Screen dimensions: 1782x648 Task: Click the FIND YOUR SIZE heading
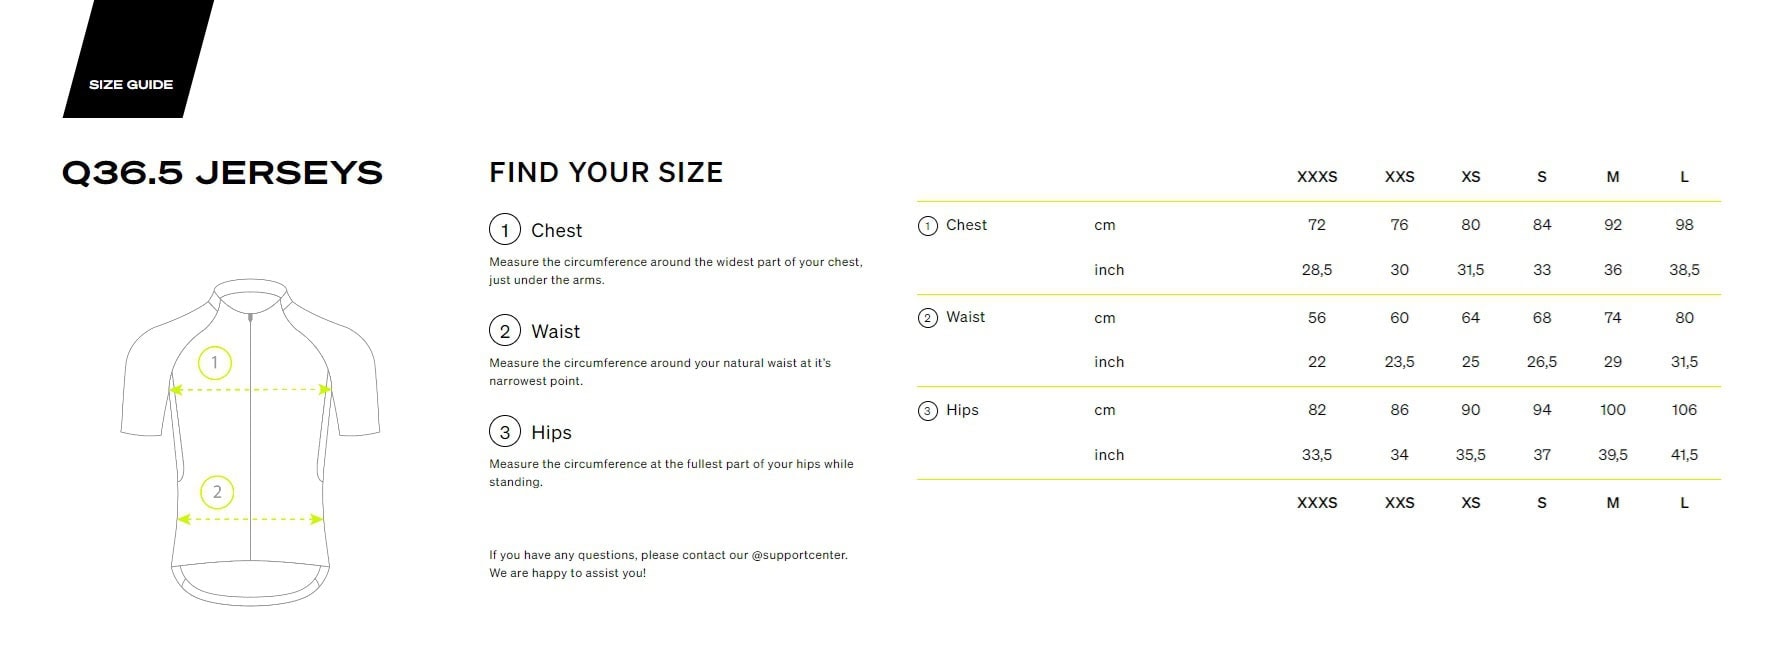pyautogui.click(x=605, y=172)
